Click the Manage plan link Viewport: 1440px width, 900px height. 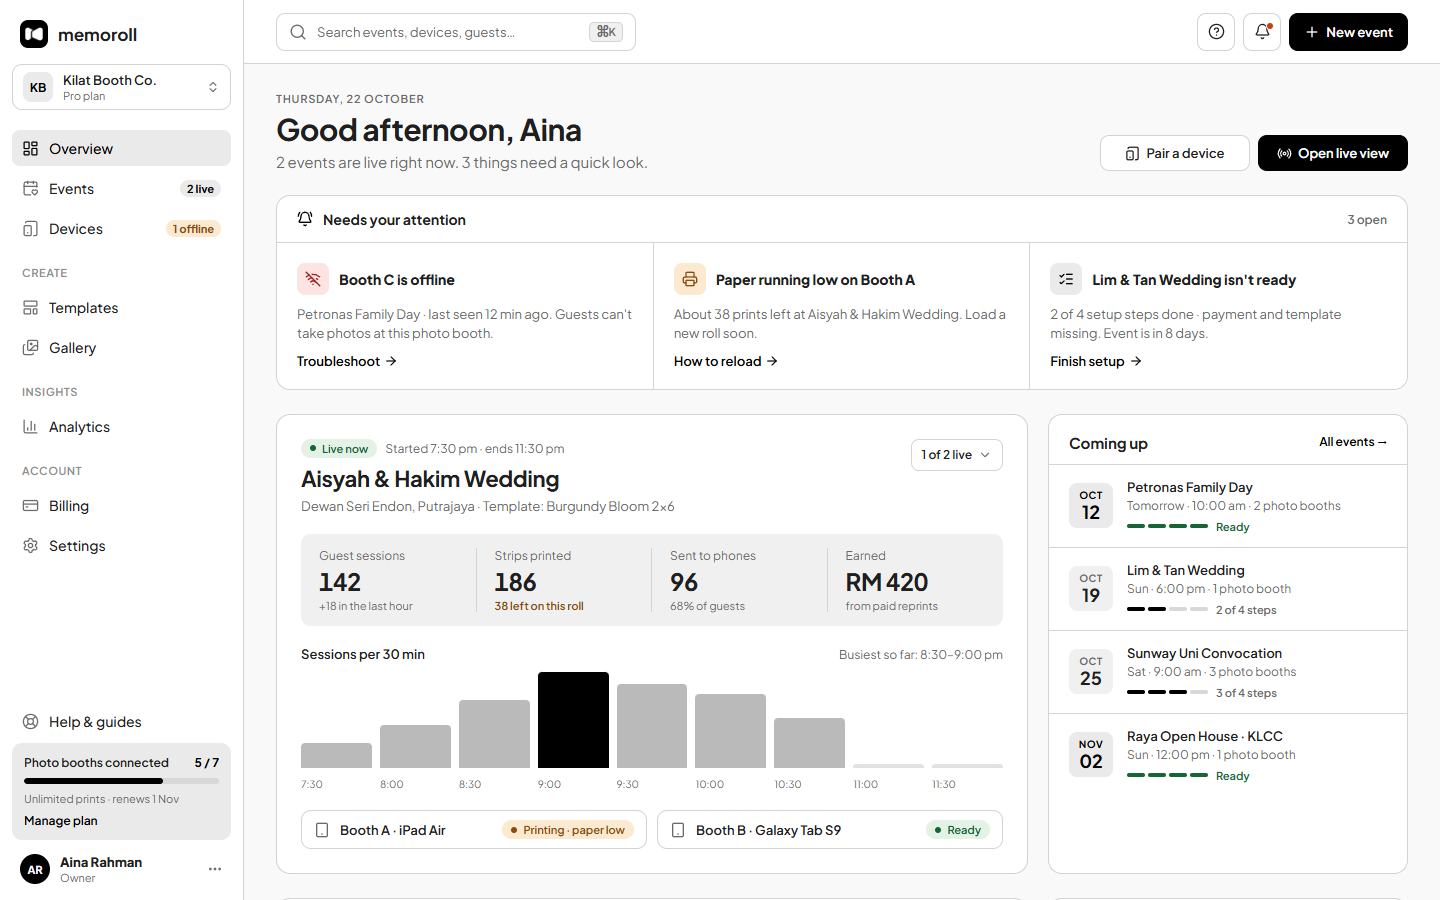point(61,821)
